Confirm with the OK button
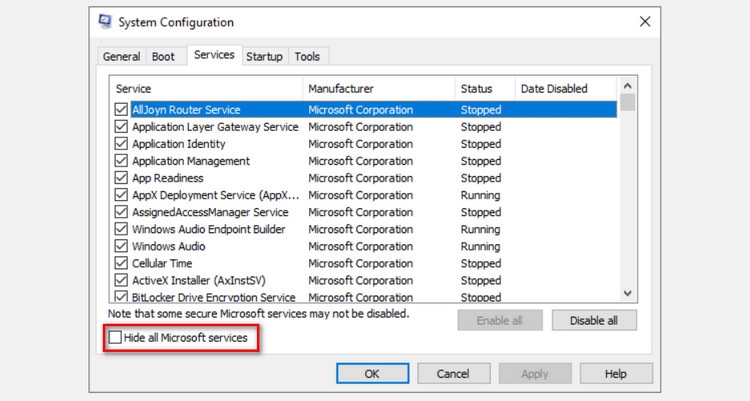The height and width of the screenshot is (401, 750). [373, 374]
